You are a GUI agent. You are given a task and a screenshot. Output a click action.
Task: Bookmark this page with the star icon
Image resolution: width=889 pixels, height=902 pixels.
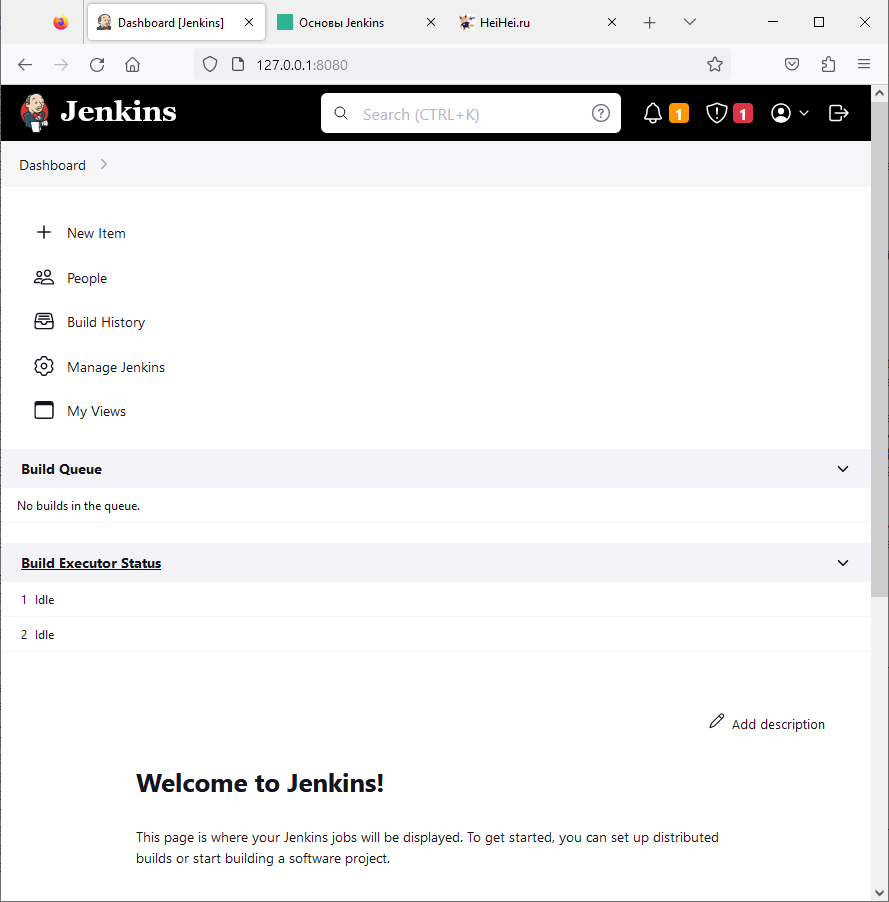click(715, 64)
